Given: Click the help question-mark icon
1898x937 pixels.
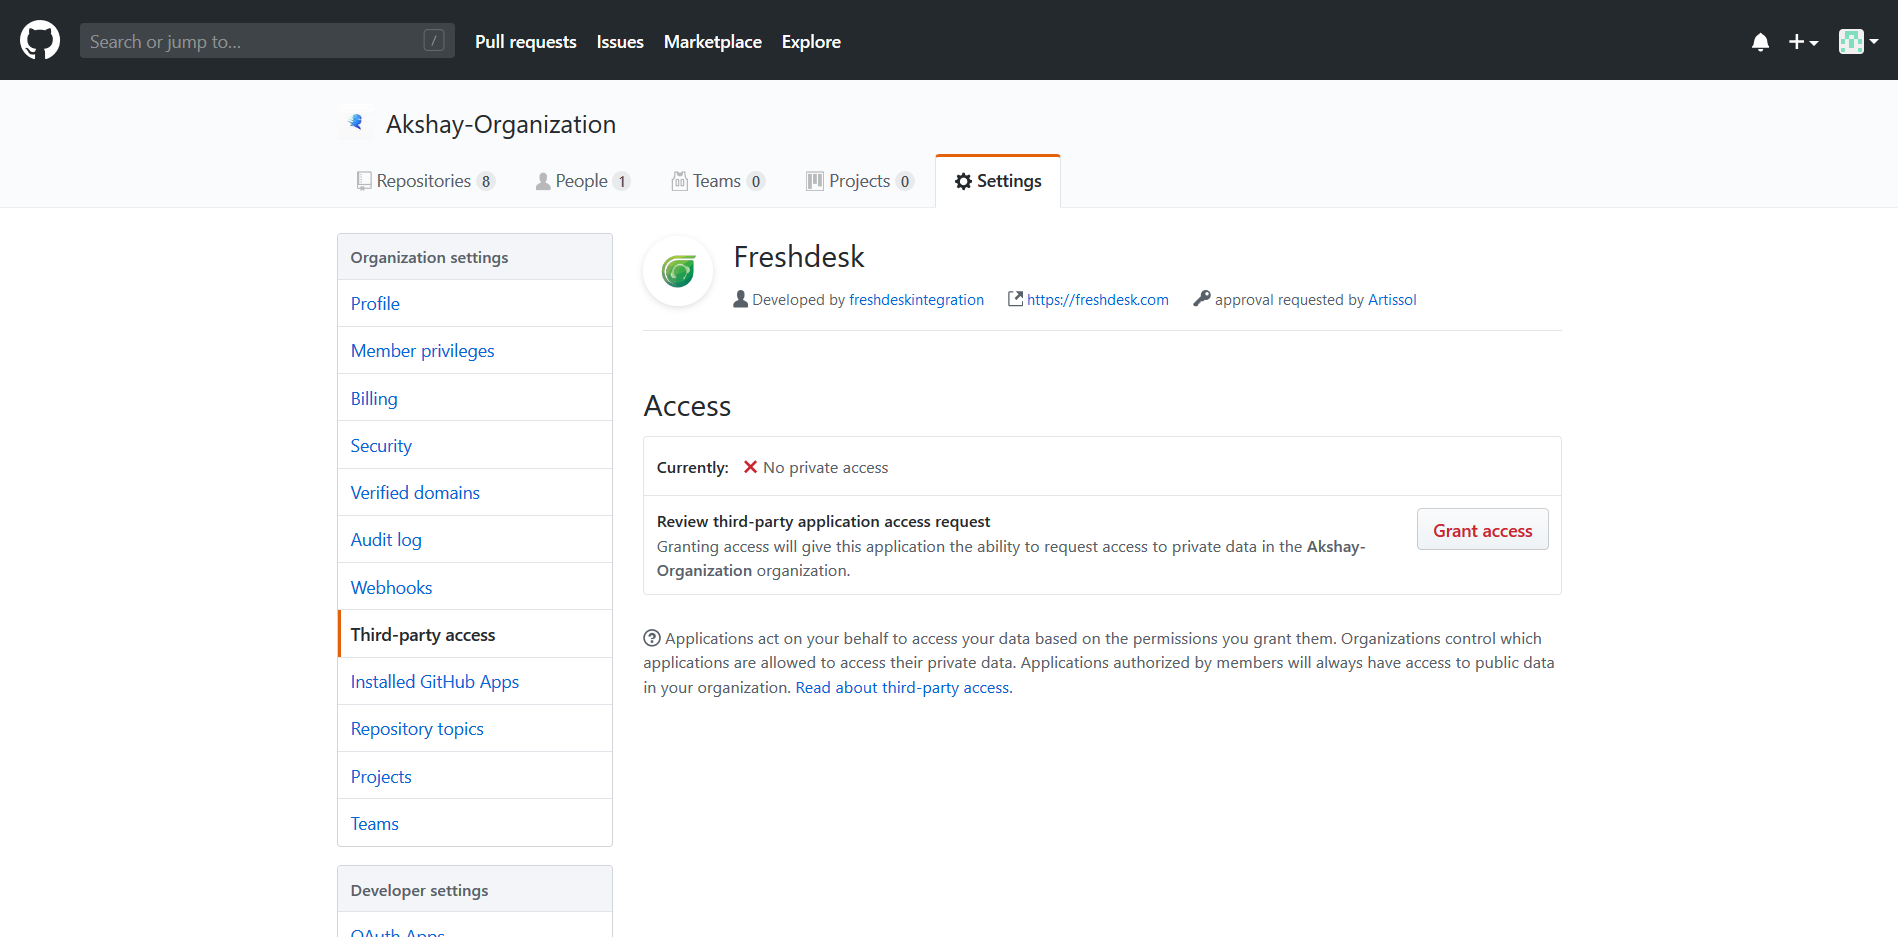Looking at the screenshot, I should [652, 638].
